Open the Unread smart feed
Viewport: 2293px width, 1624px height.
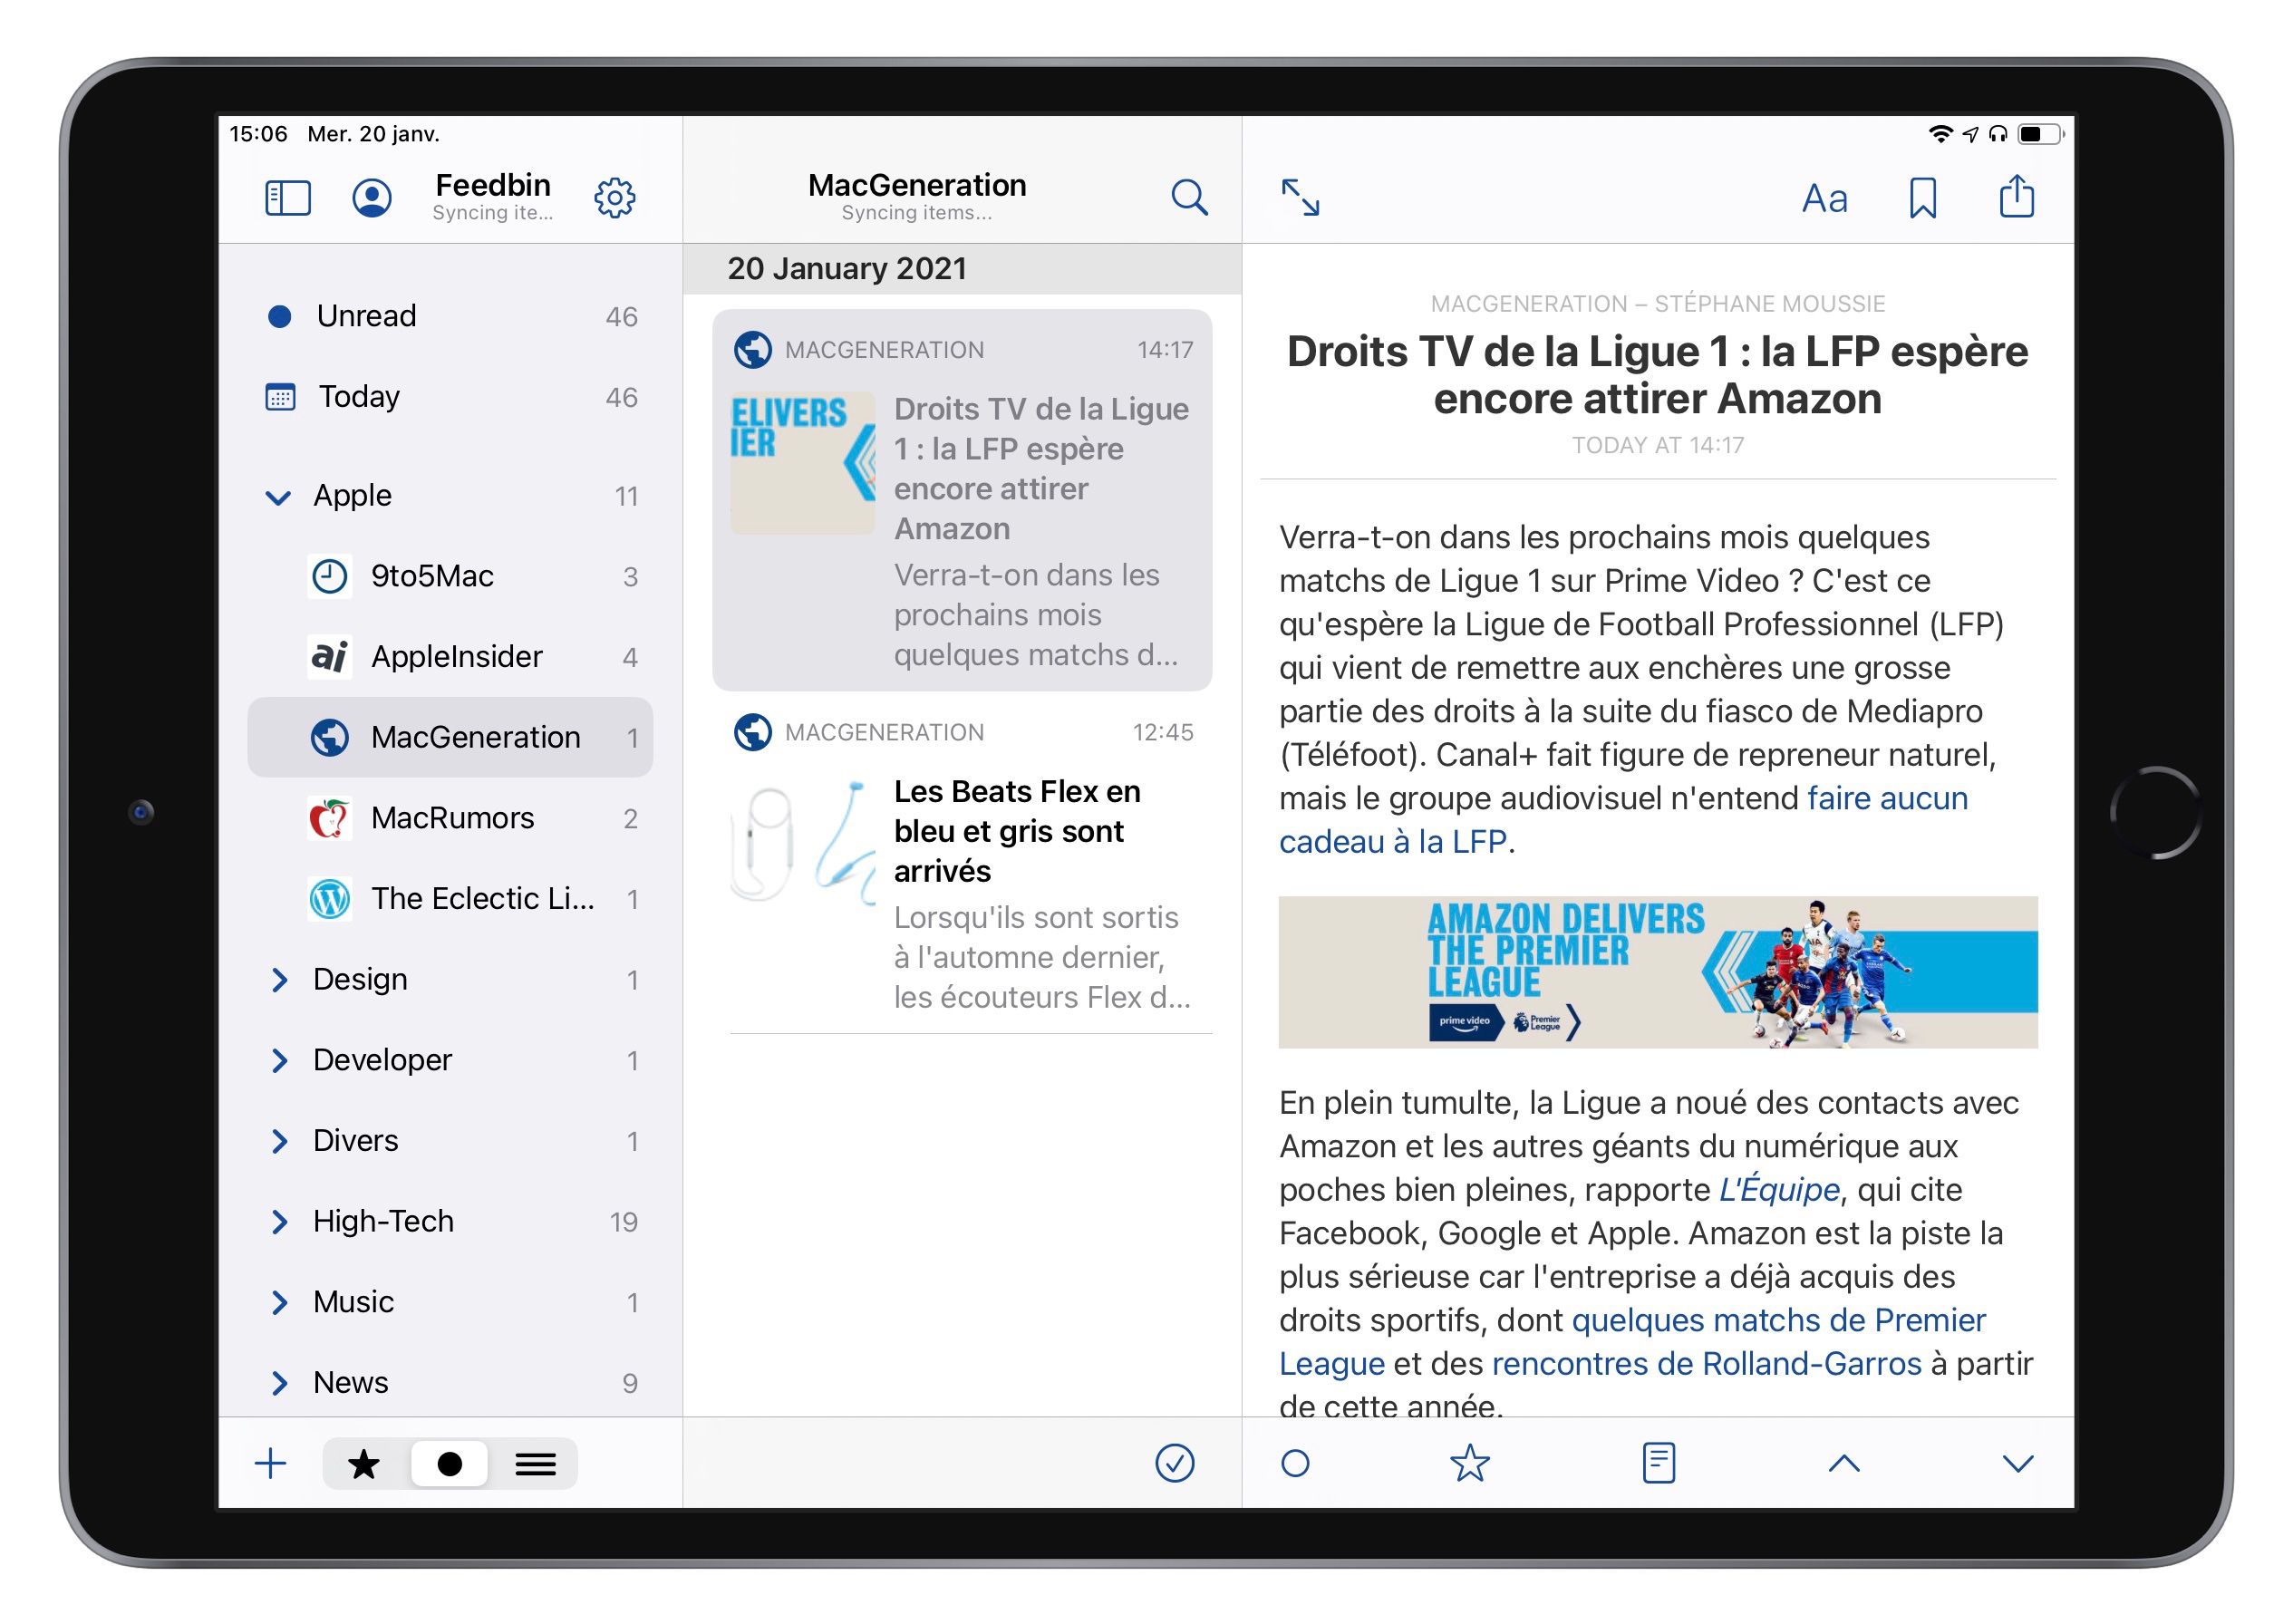point(450,316)
